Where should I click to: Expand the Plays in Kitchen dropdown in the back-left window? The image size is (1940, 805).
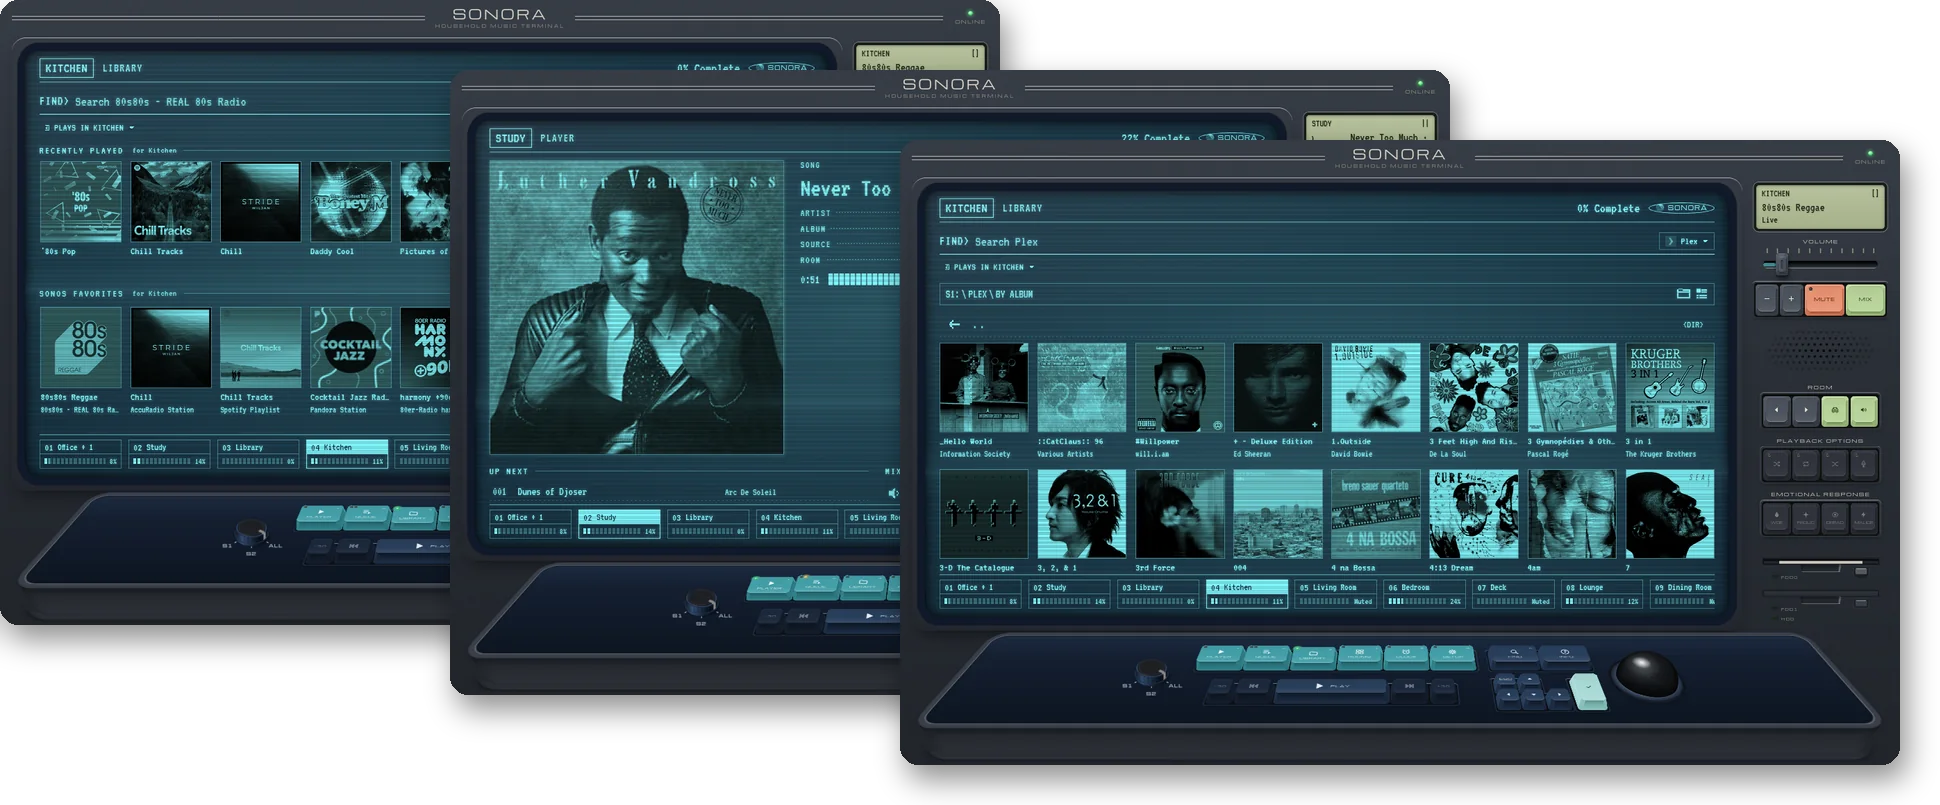pos(89,128)
